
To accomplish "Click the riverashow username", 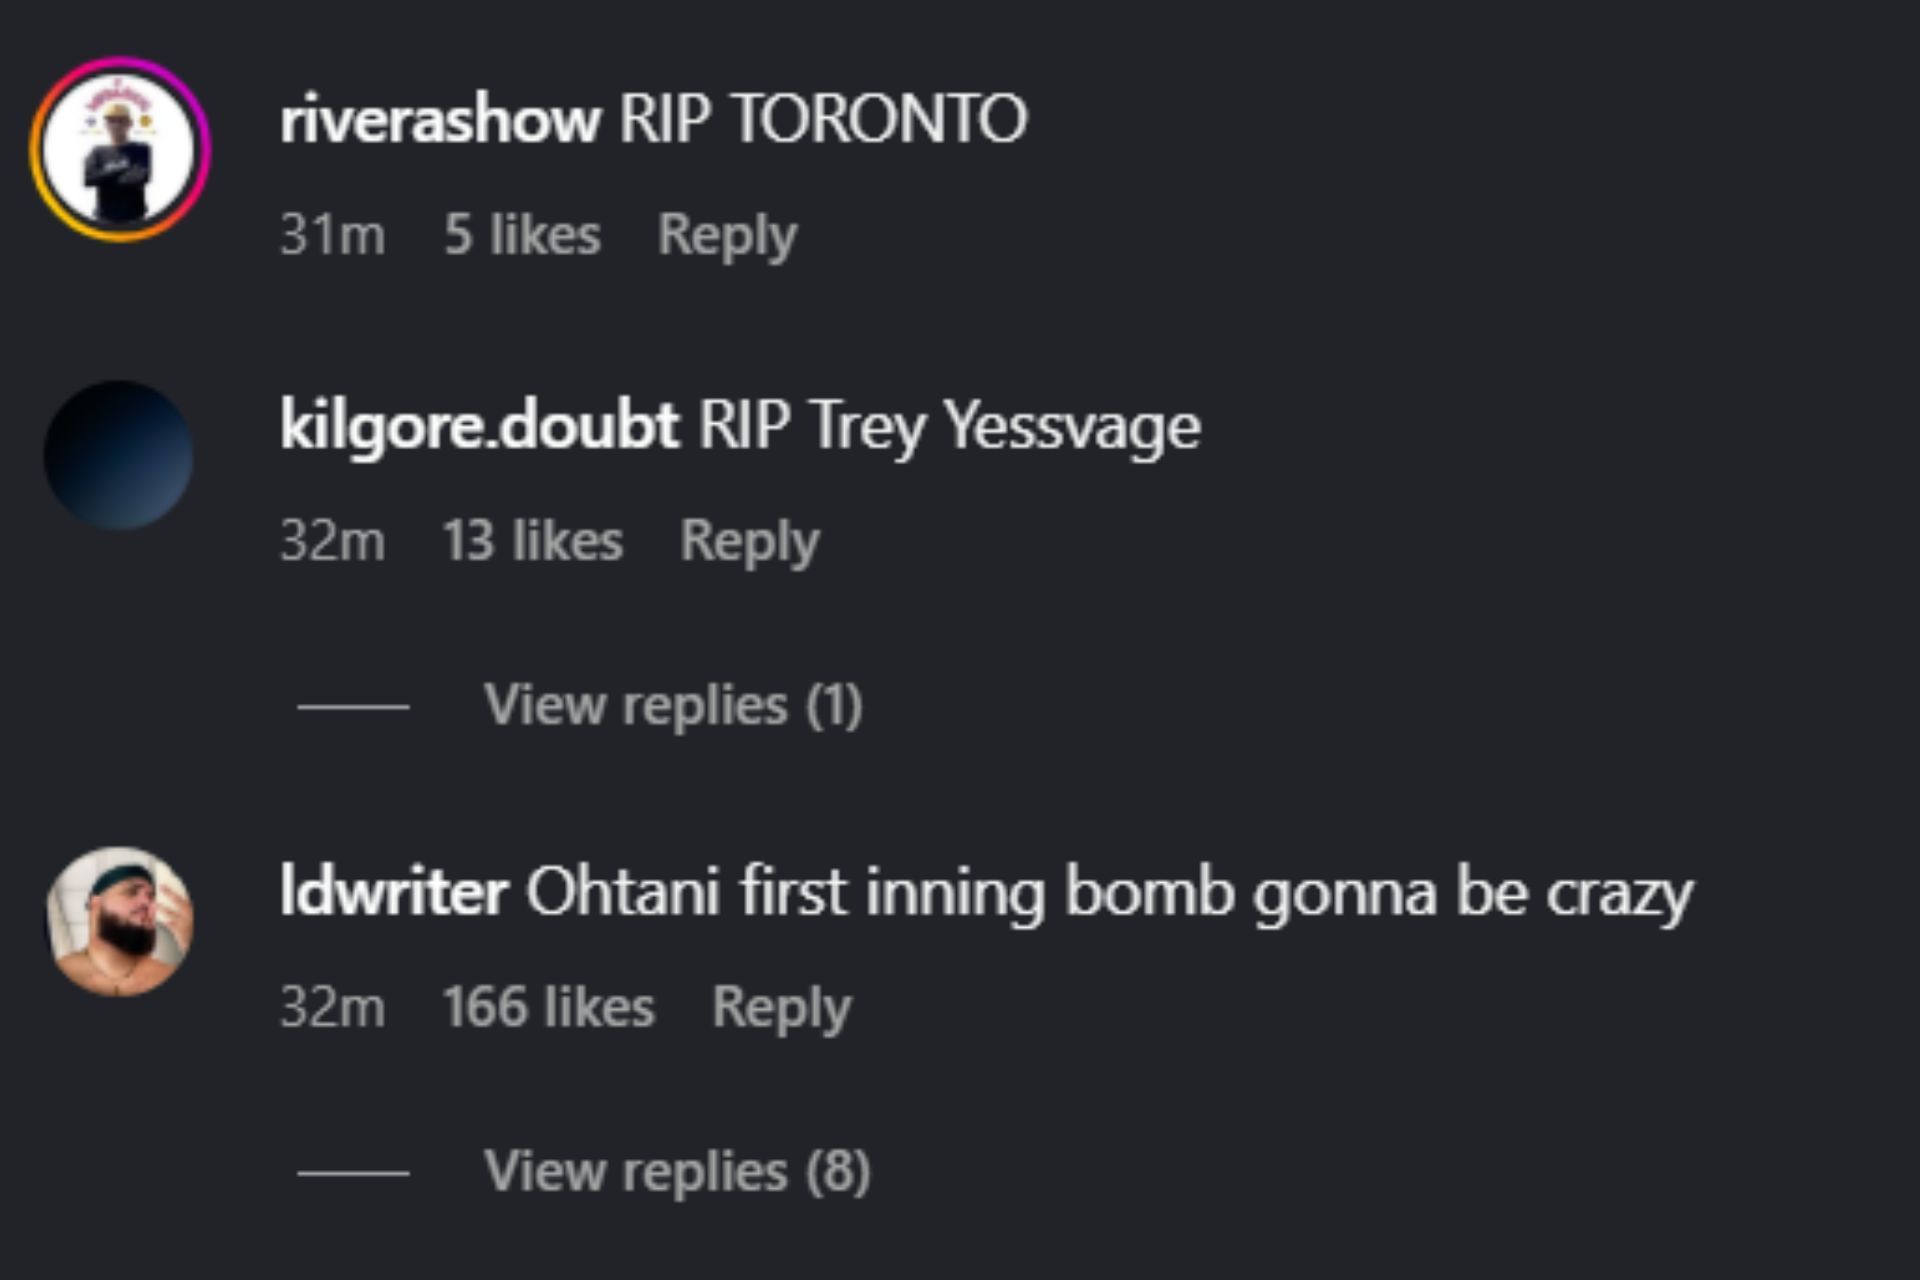I will (440, 120).
